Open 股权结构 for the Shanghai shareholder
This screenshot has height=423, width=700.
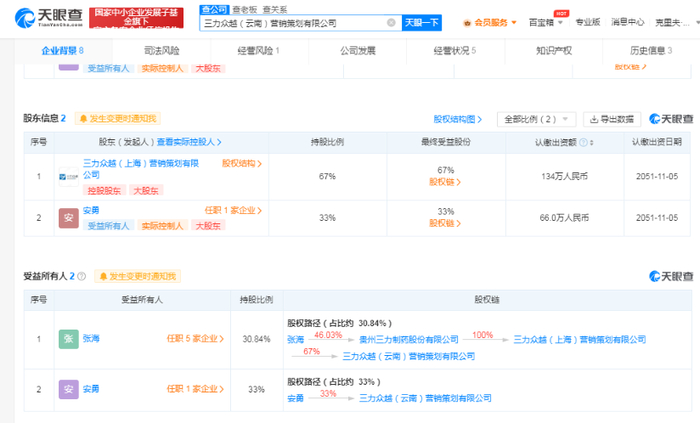(x=242, y=164)
